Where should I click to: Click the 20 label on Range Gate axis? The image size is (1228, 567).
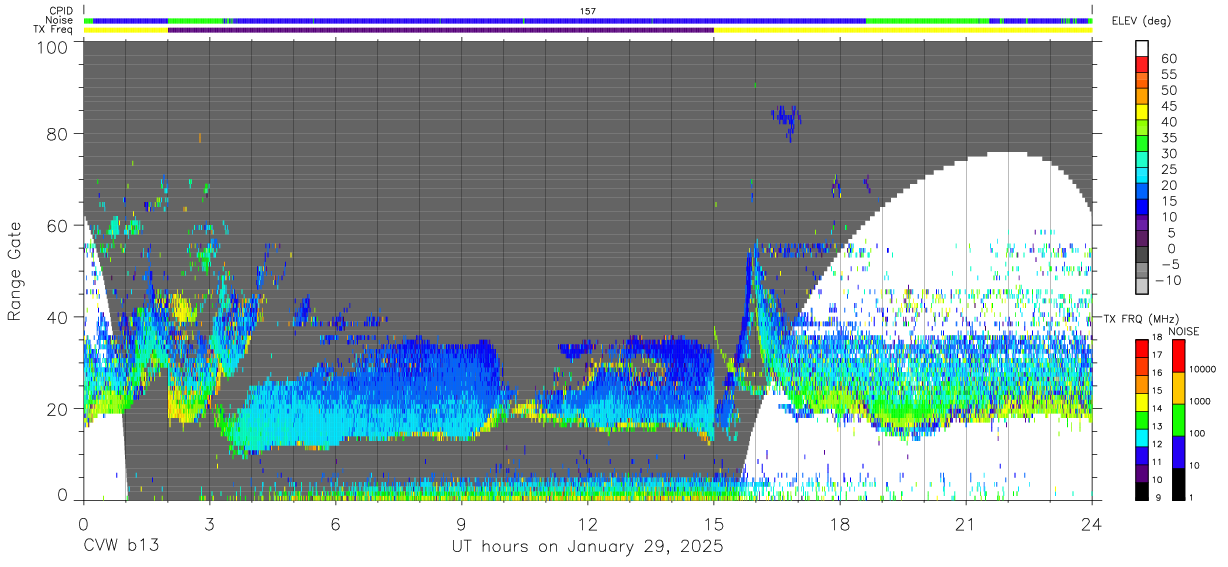click(59, 409)
